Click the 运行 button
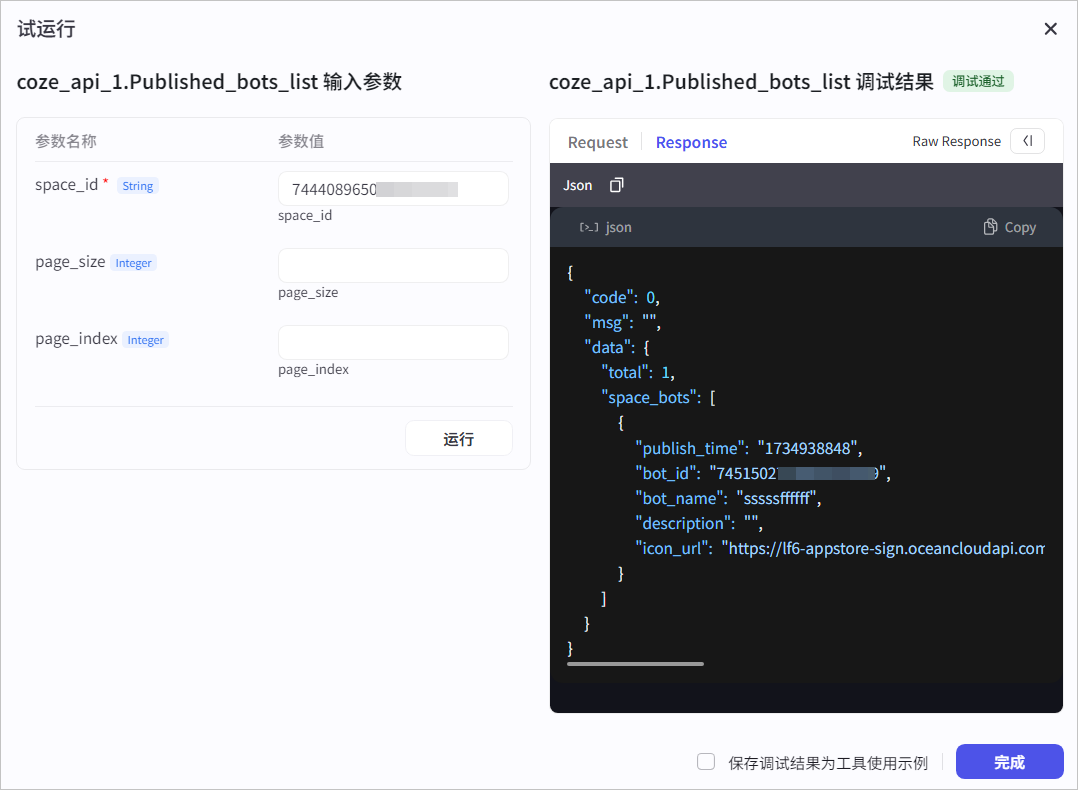This screenshot has height=790, width=1078. (x=459, y=439)
